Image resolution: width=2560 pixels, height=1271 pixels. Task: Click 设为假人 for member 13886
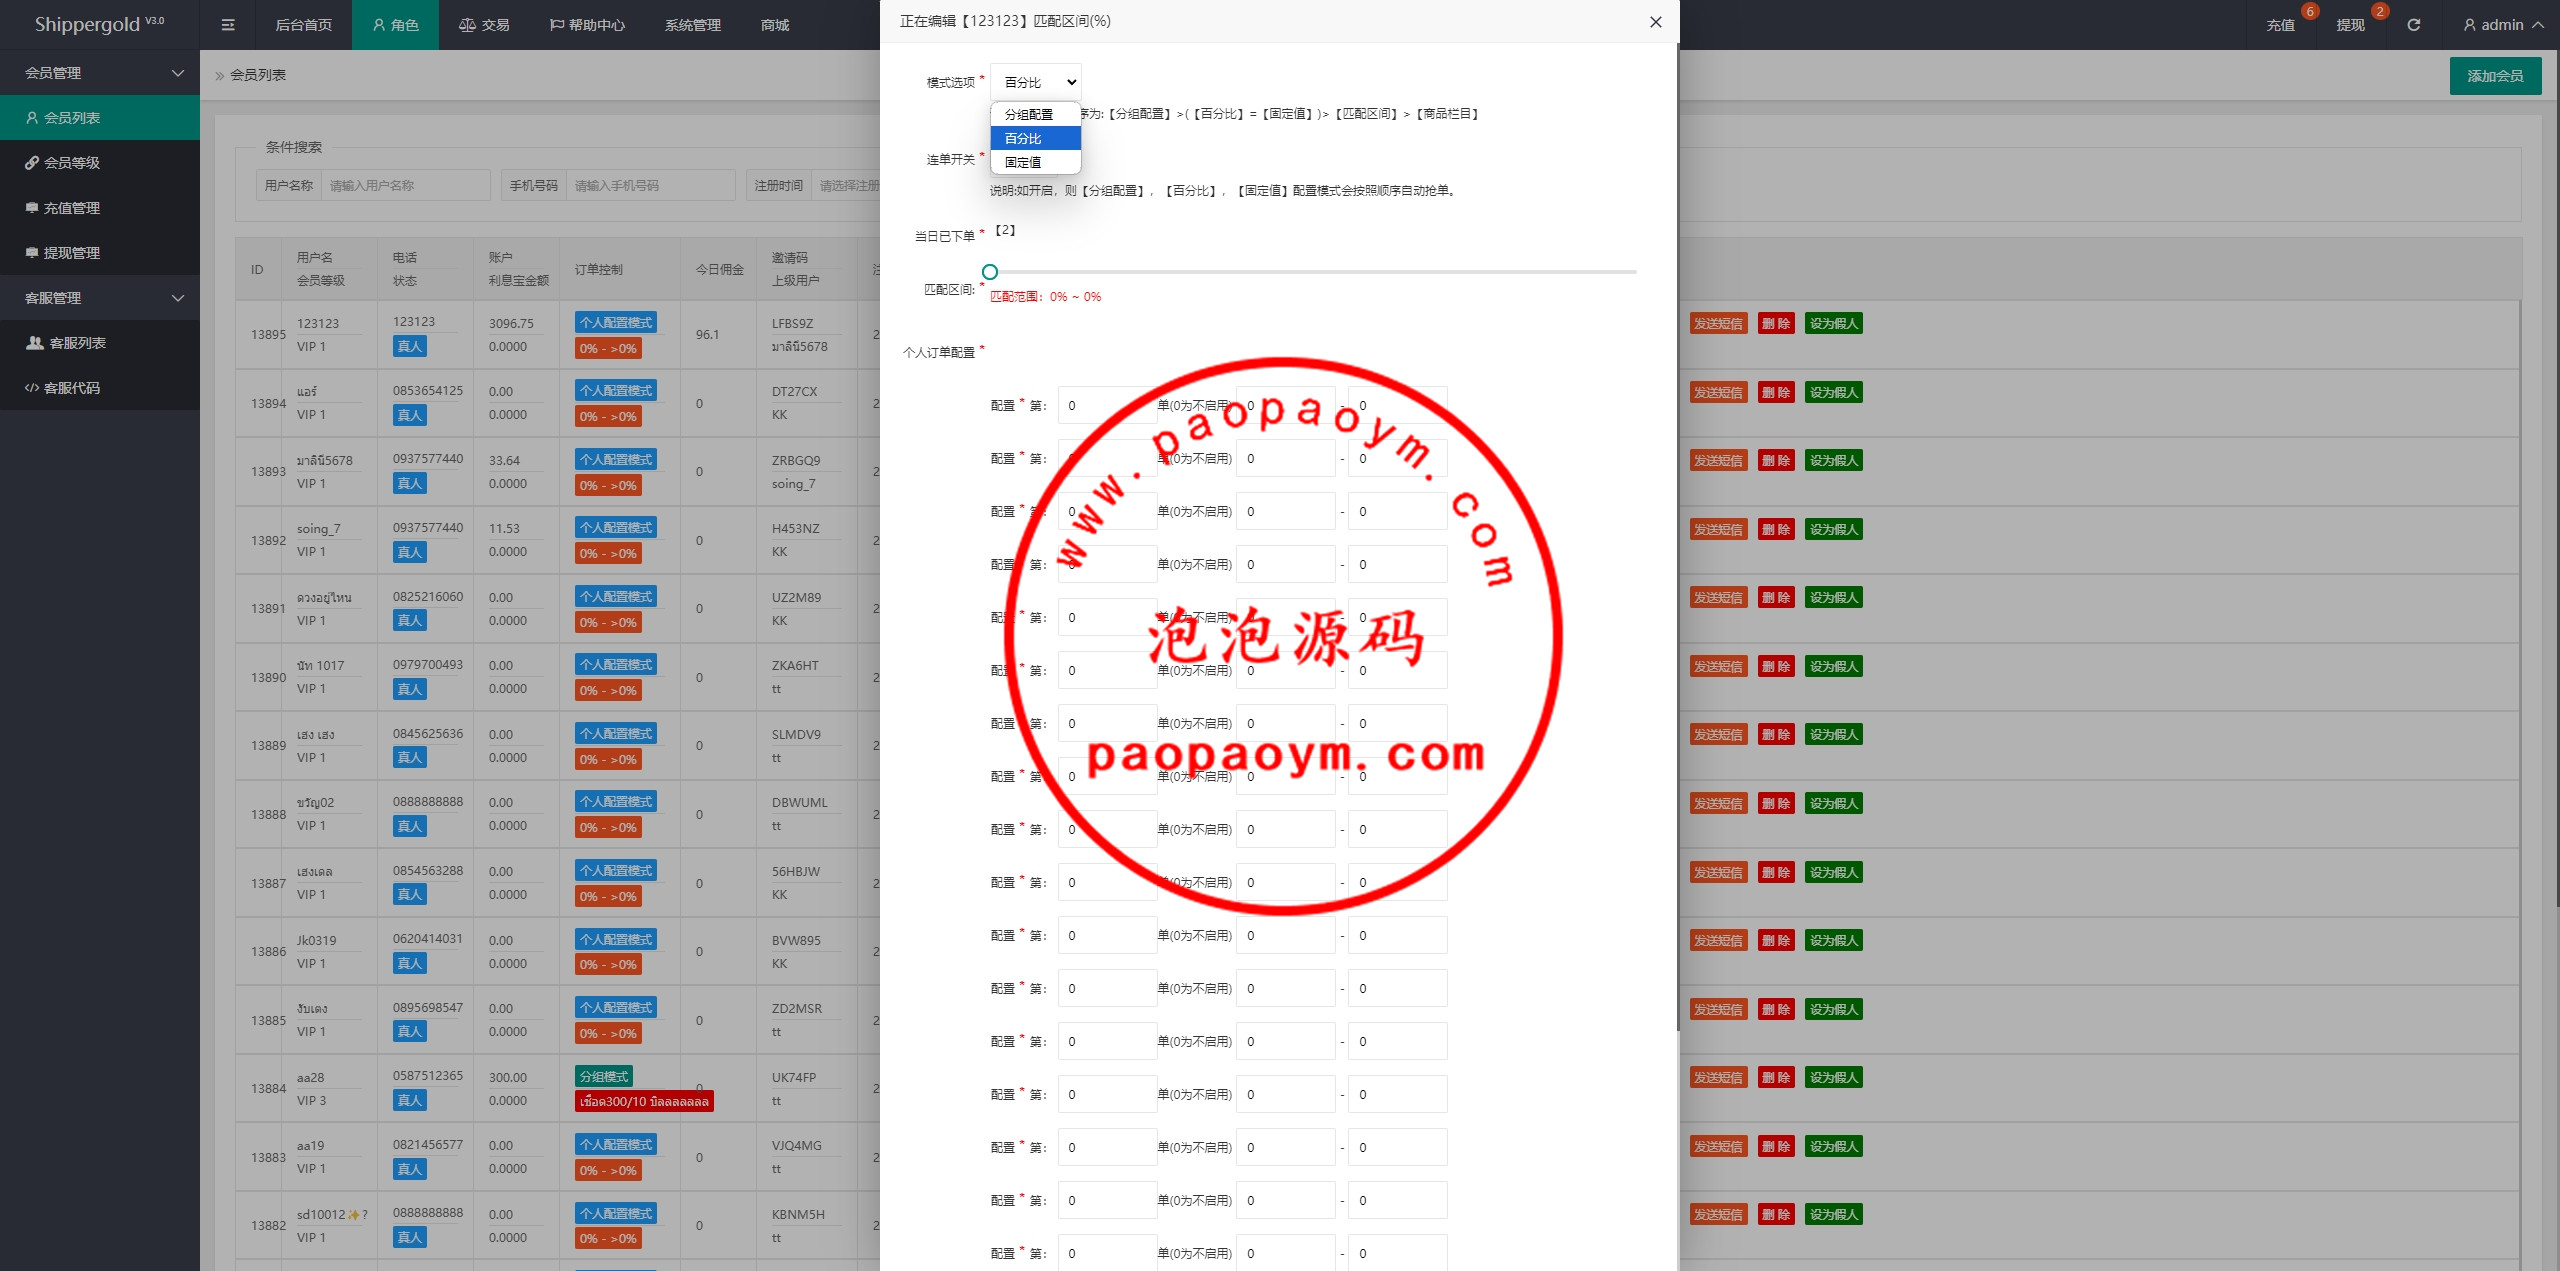(x=1834, y=941)
